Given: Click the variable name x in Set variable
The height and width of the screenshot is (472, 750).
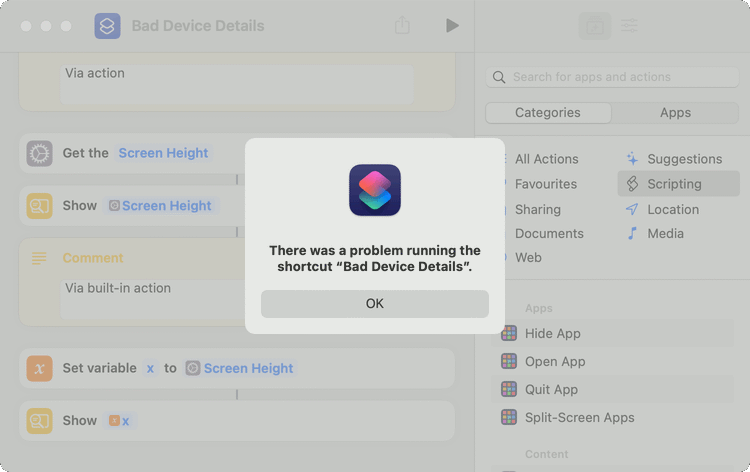Looking at the screenshot, I should pyautogui.click(x=150, y=368).
